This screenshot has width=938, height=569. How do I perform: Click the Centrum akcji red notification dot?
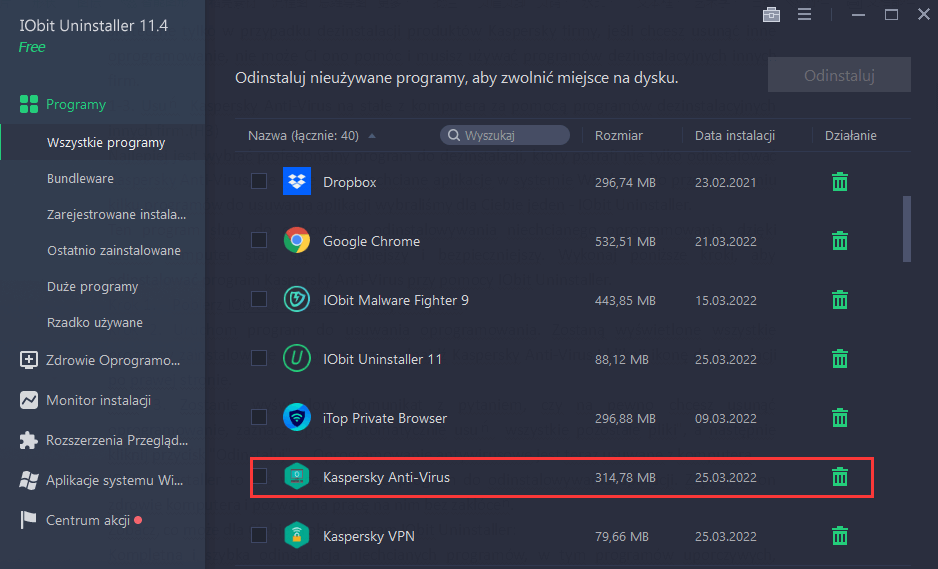[x=138, y=520]
